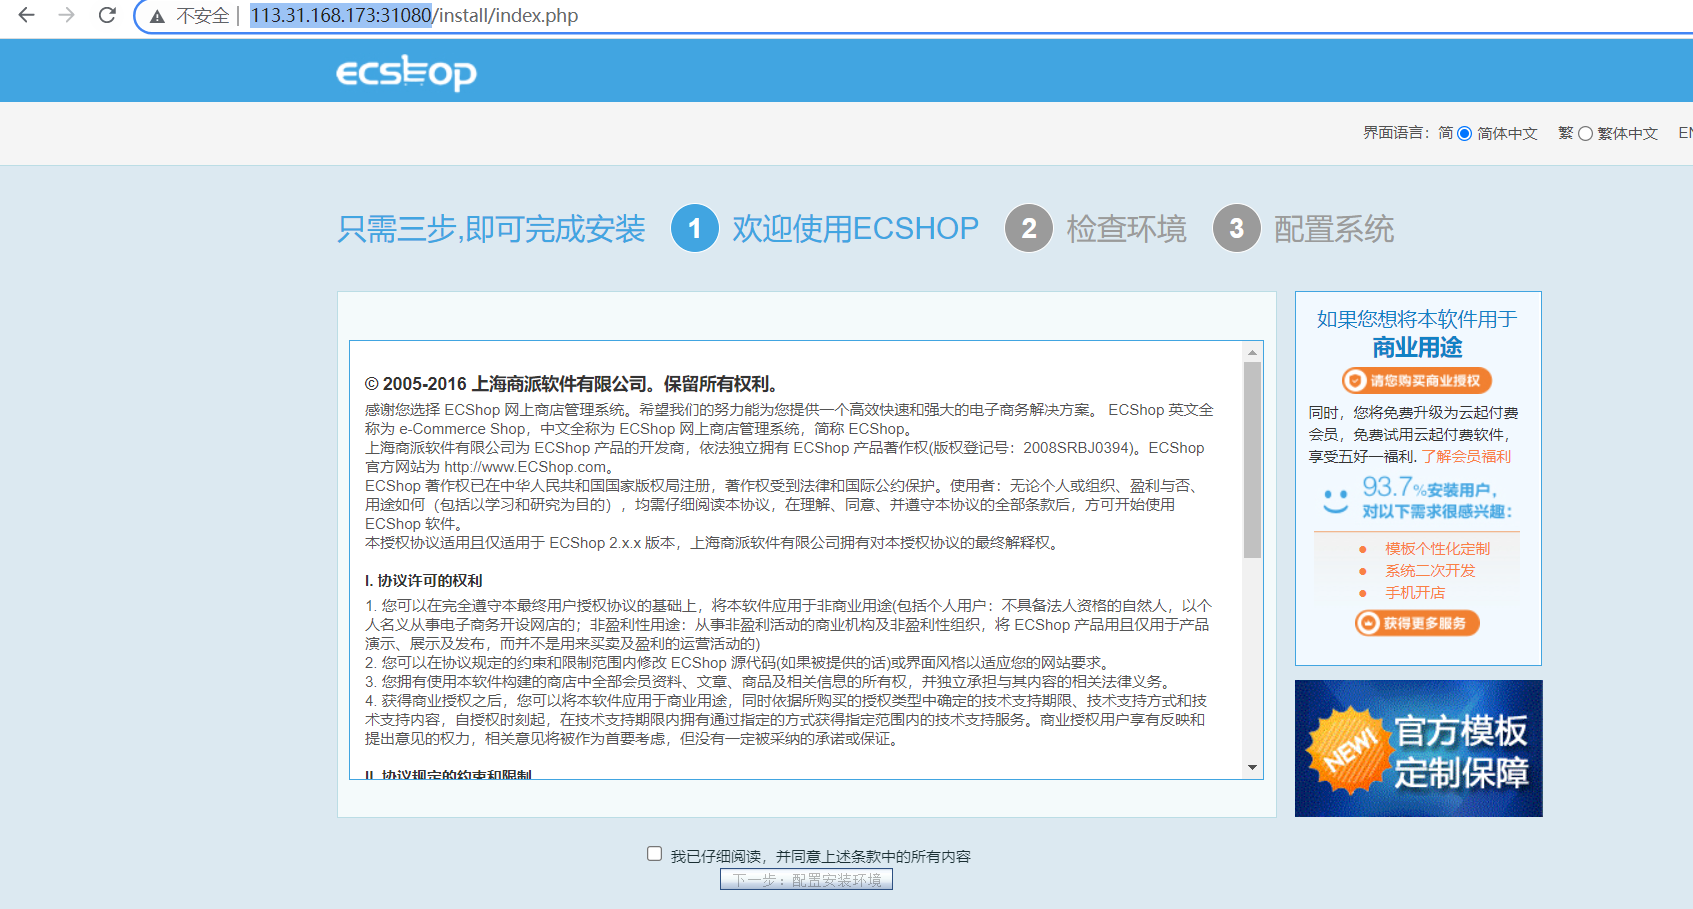Click step 3 circle icon

click(1237, 228)
